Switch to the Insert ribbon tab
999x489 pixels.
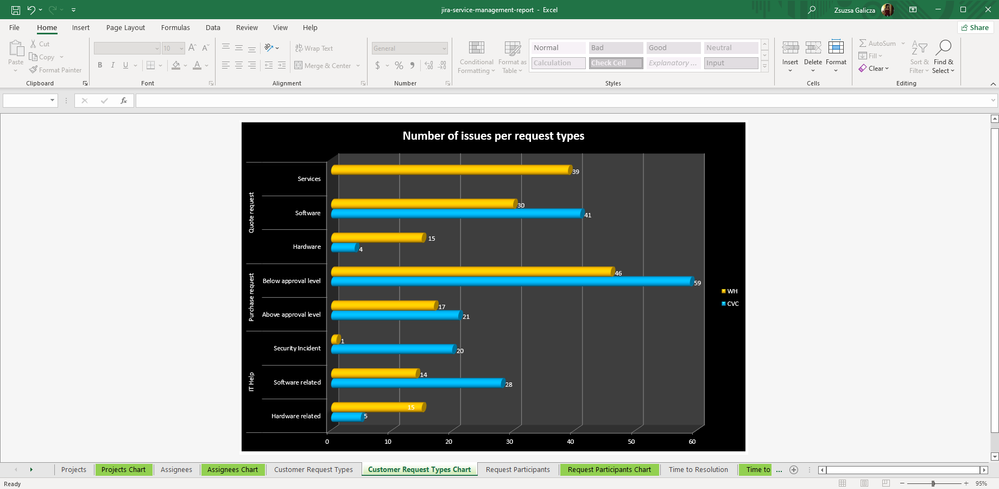tap(80, 27)
